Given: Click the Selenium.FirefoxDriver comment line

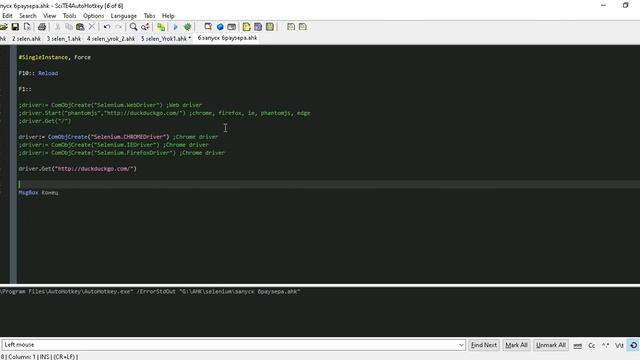Looking at the screenshot, I should click(122, 153).
